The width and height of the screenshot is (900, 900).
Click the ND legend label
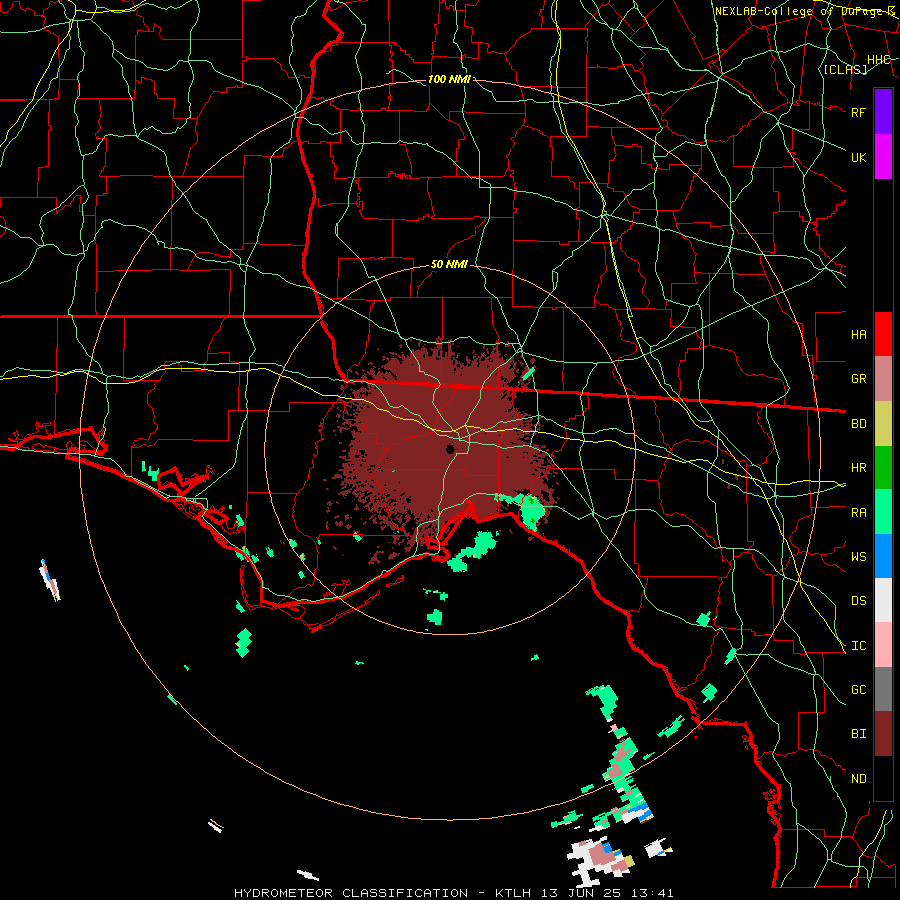tap(859, 779)
